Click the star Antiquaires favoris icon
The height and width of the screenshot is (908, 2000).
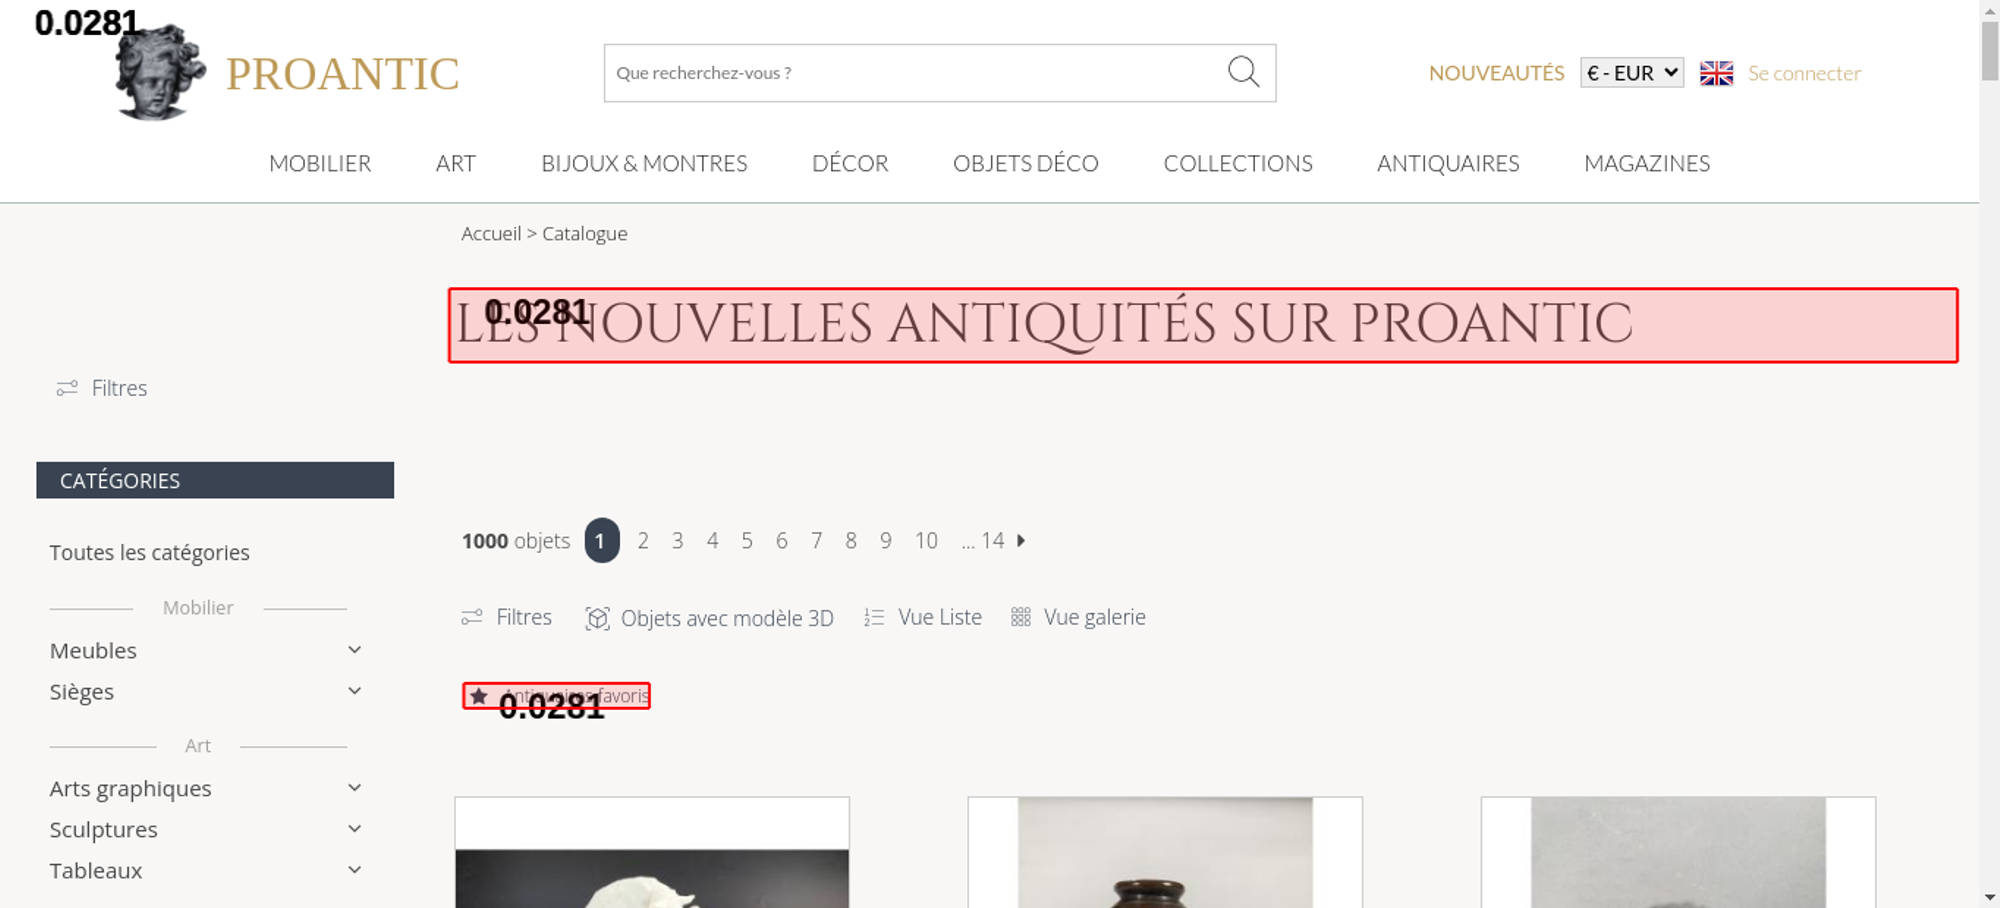pos(479,696)
